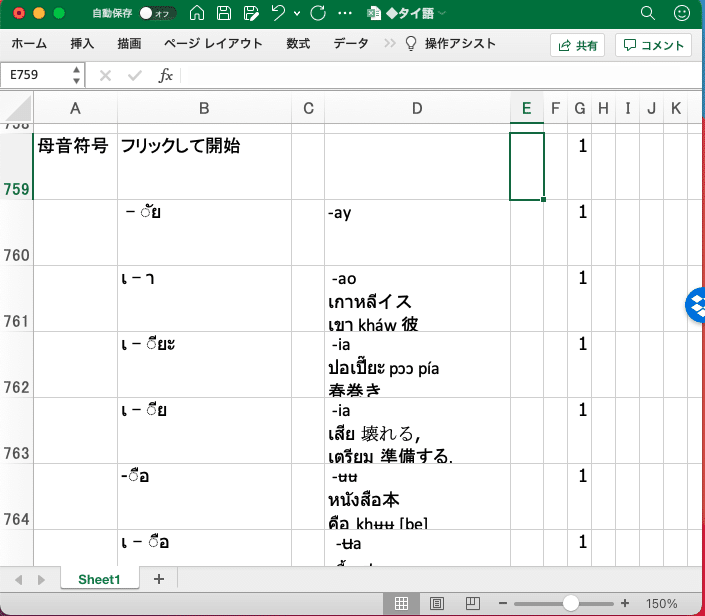The height and width of the screenshot is (616, 705).
Task: Click the zoom slider handle
Action: point(571,603)
